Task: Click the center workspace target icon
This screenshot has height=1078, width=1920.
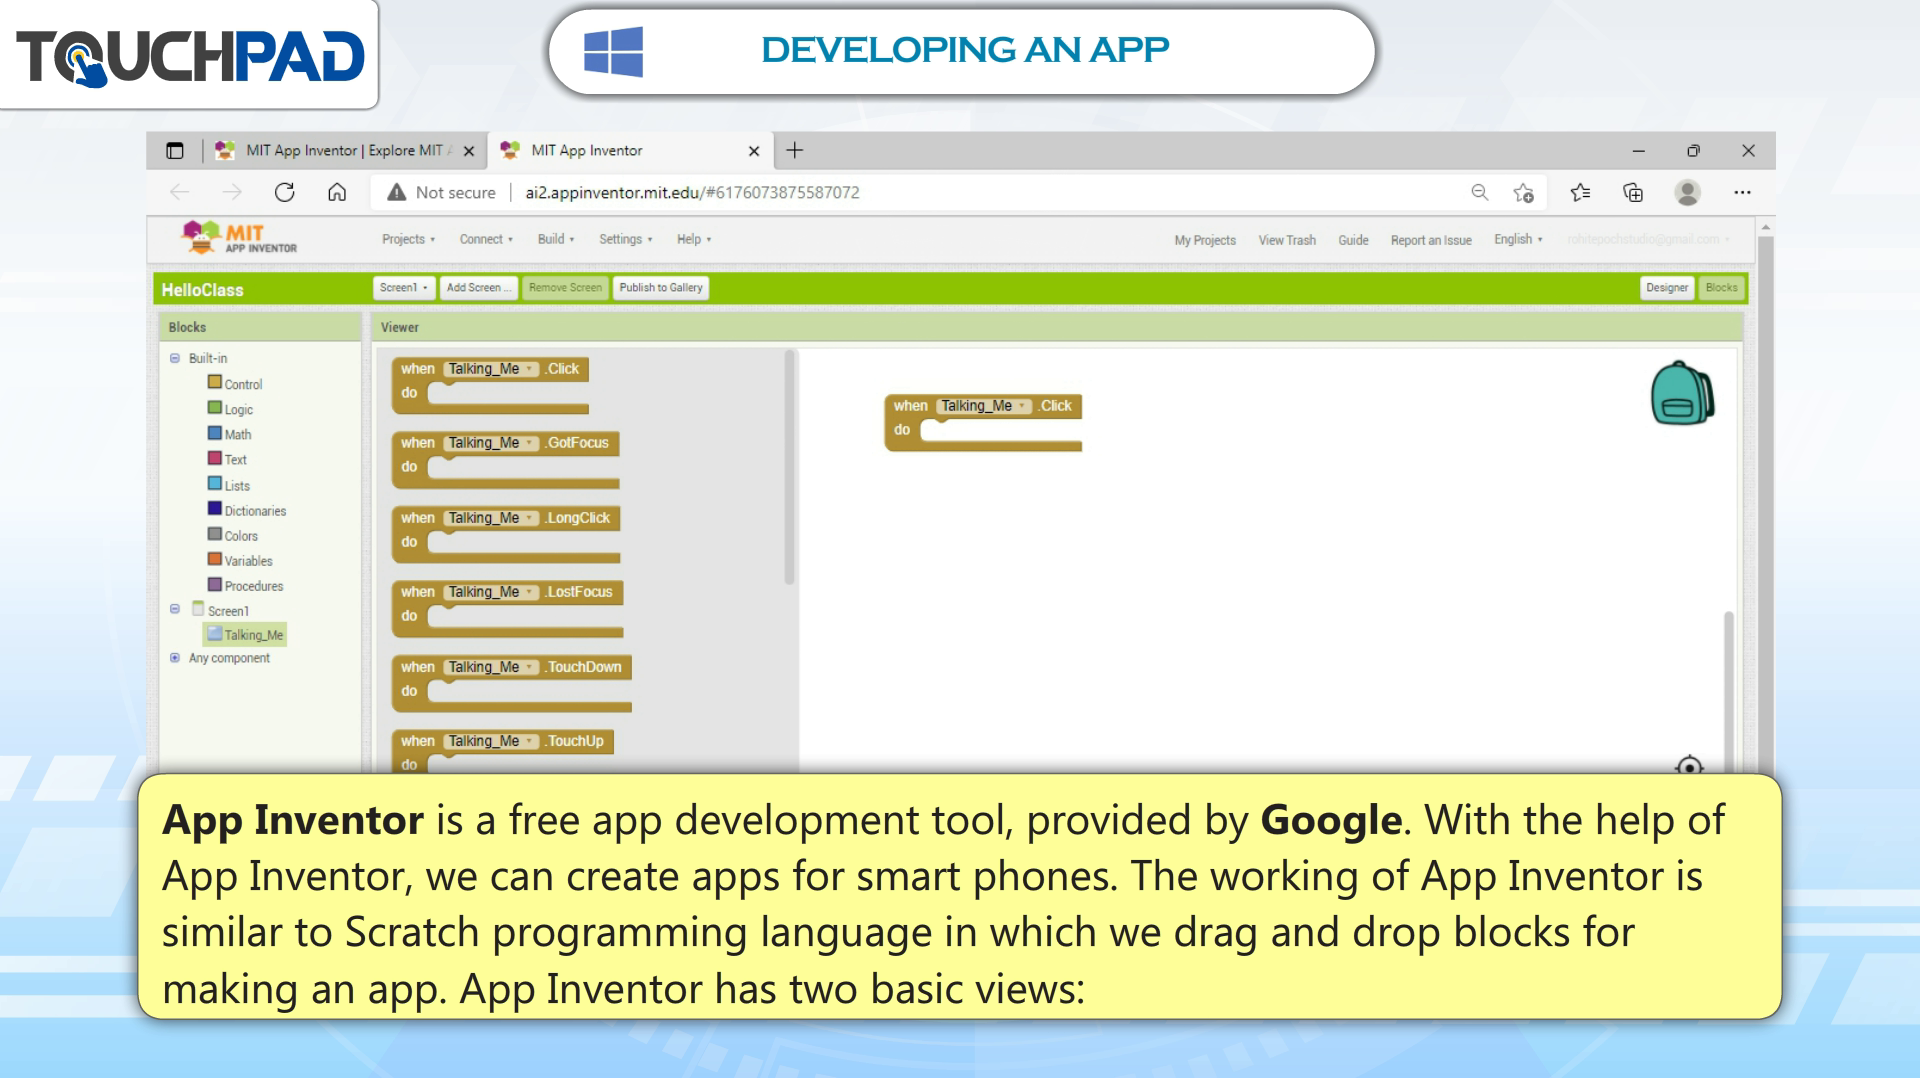Action: point(1689,766)
